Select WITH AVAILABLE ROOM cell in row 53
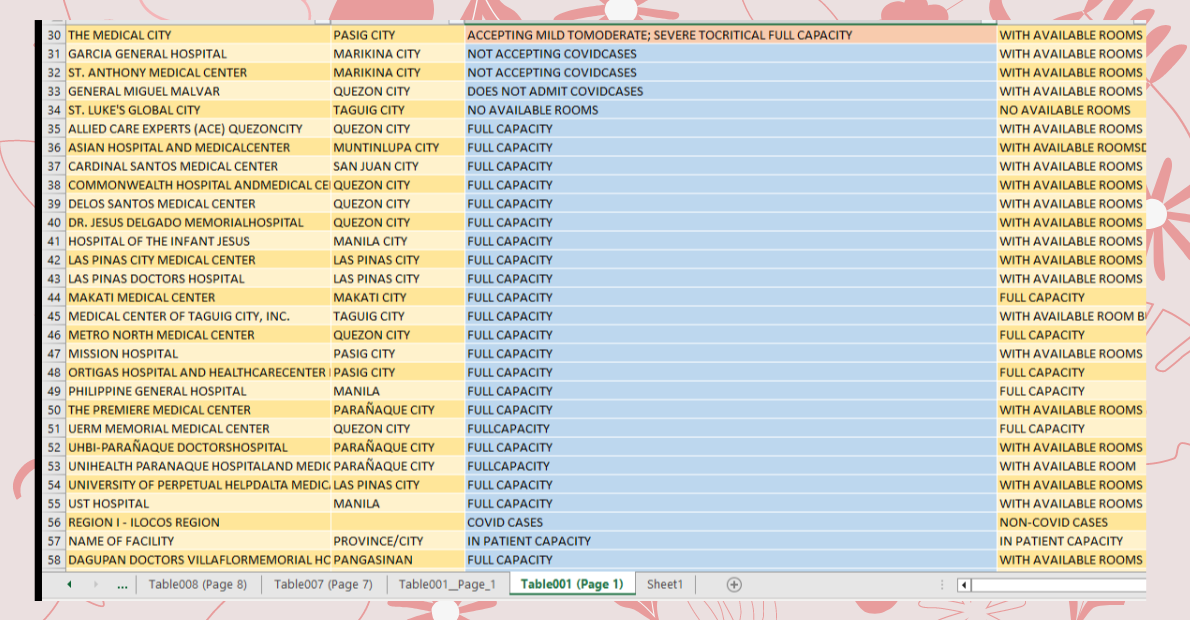Viewport: 1190px width, 620px height. pyautogui.click(x=1071, y=466)
